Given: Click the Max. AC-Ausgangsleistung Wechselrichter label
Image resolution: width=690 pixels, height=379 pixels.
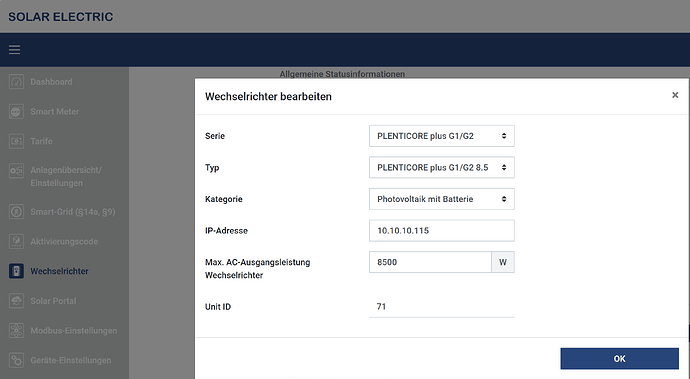Looking at the screenshot, I should (257, 269).
